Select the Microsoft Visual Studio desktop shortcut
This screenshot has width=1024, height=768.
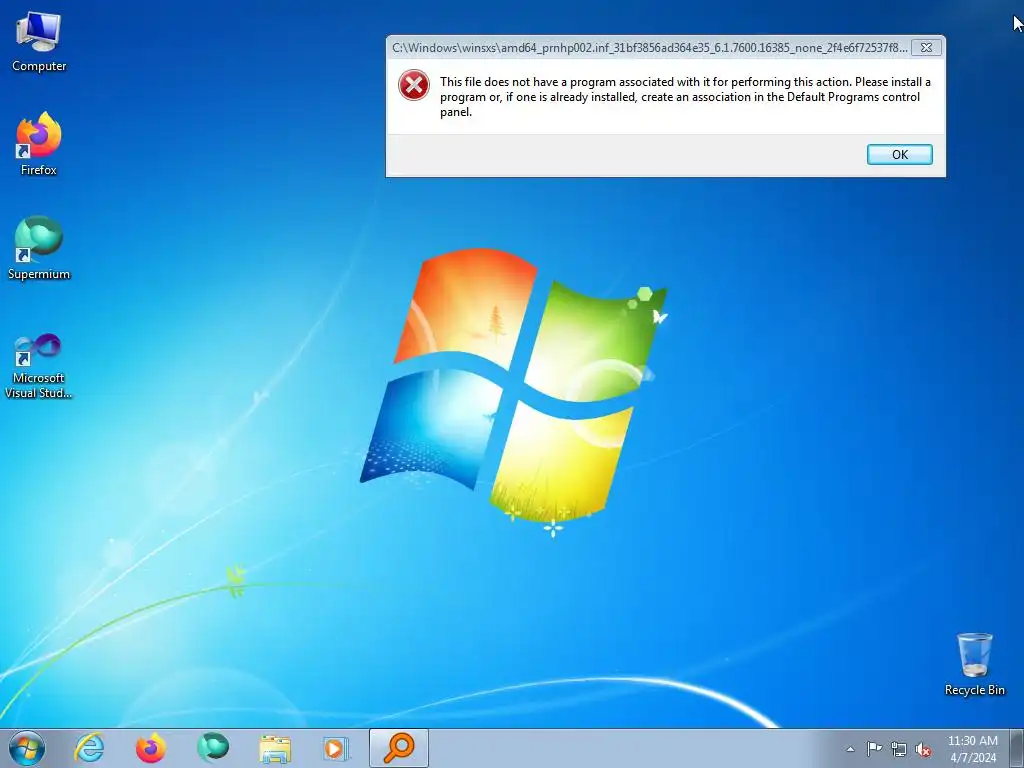pyautogui.click(x=39, y=366)
